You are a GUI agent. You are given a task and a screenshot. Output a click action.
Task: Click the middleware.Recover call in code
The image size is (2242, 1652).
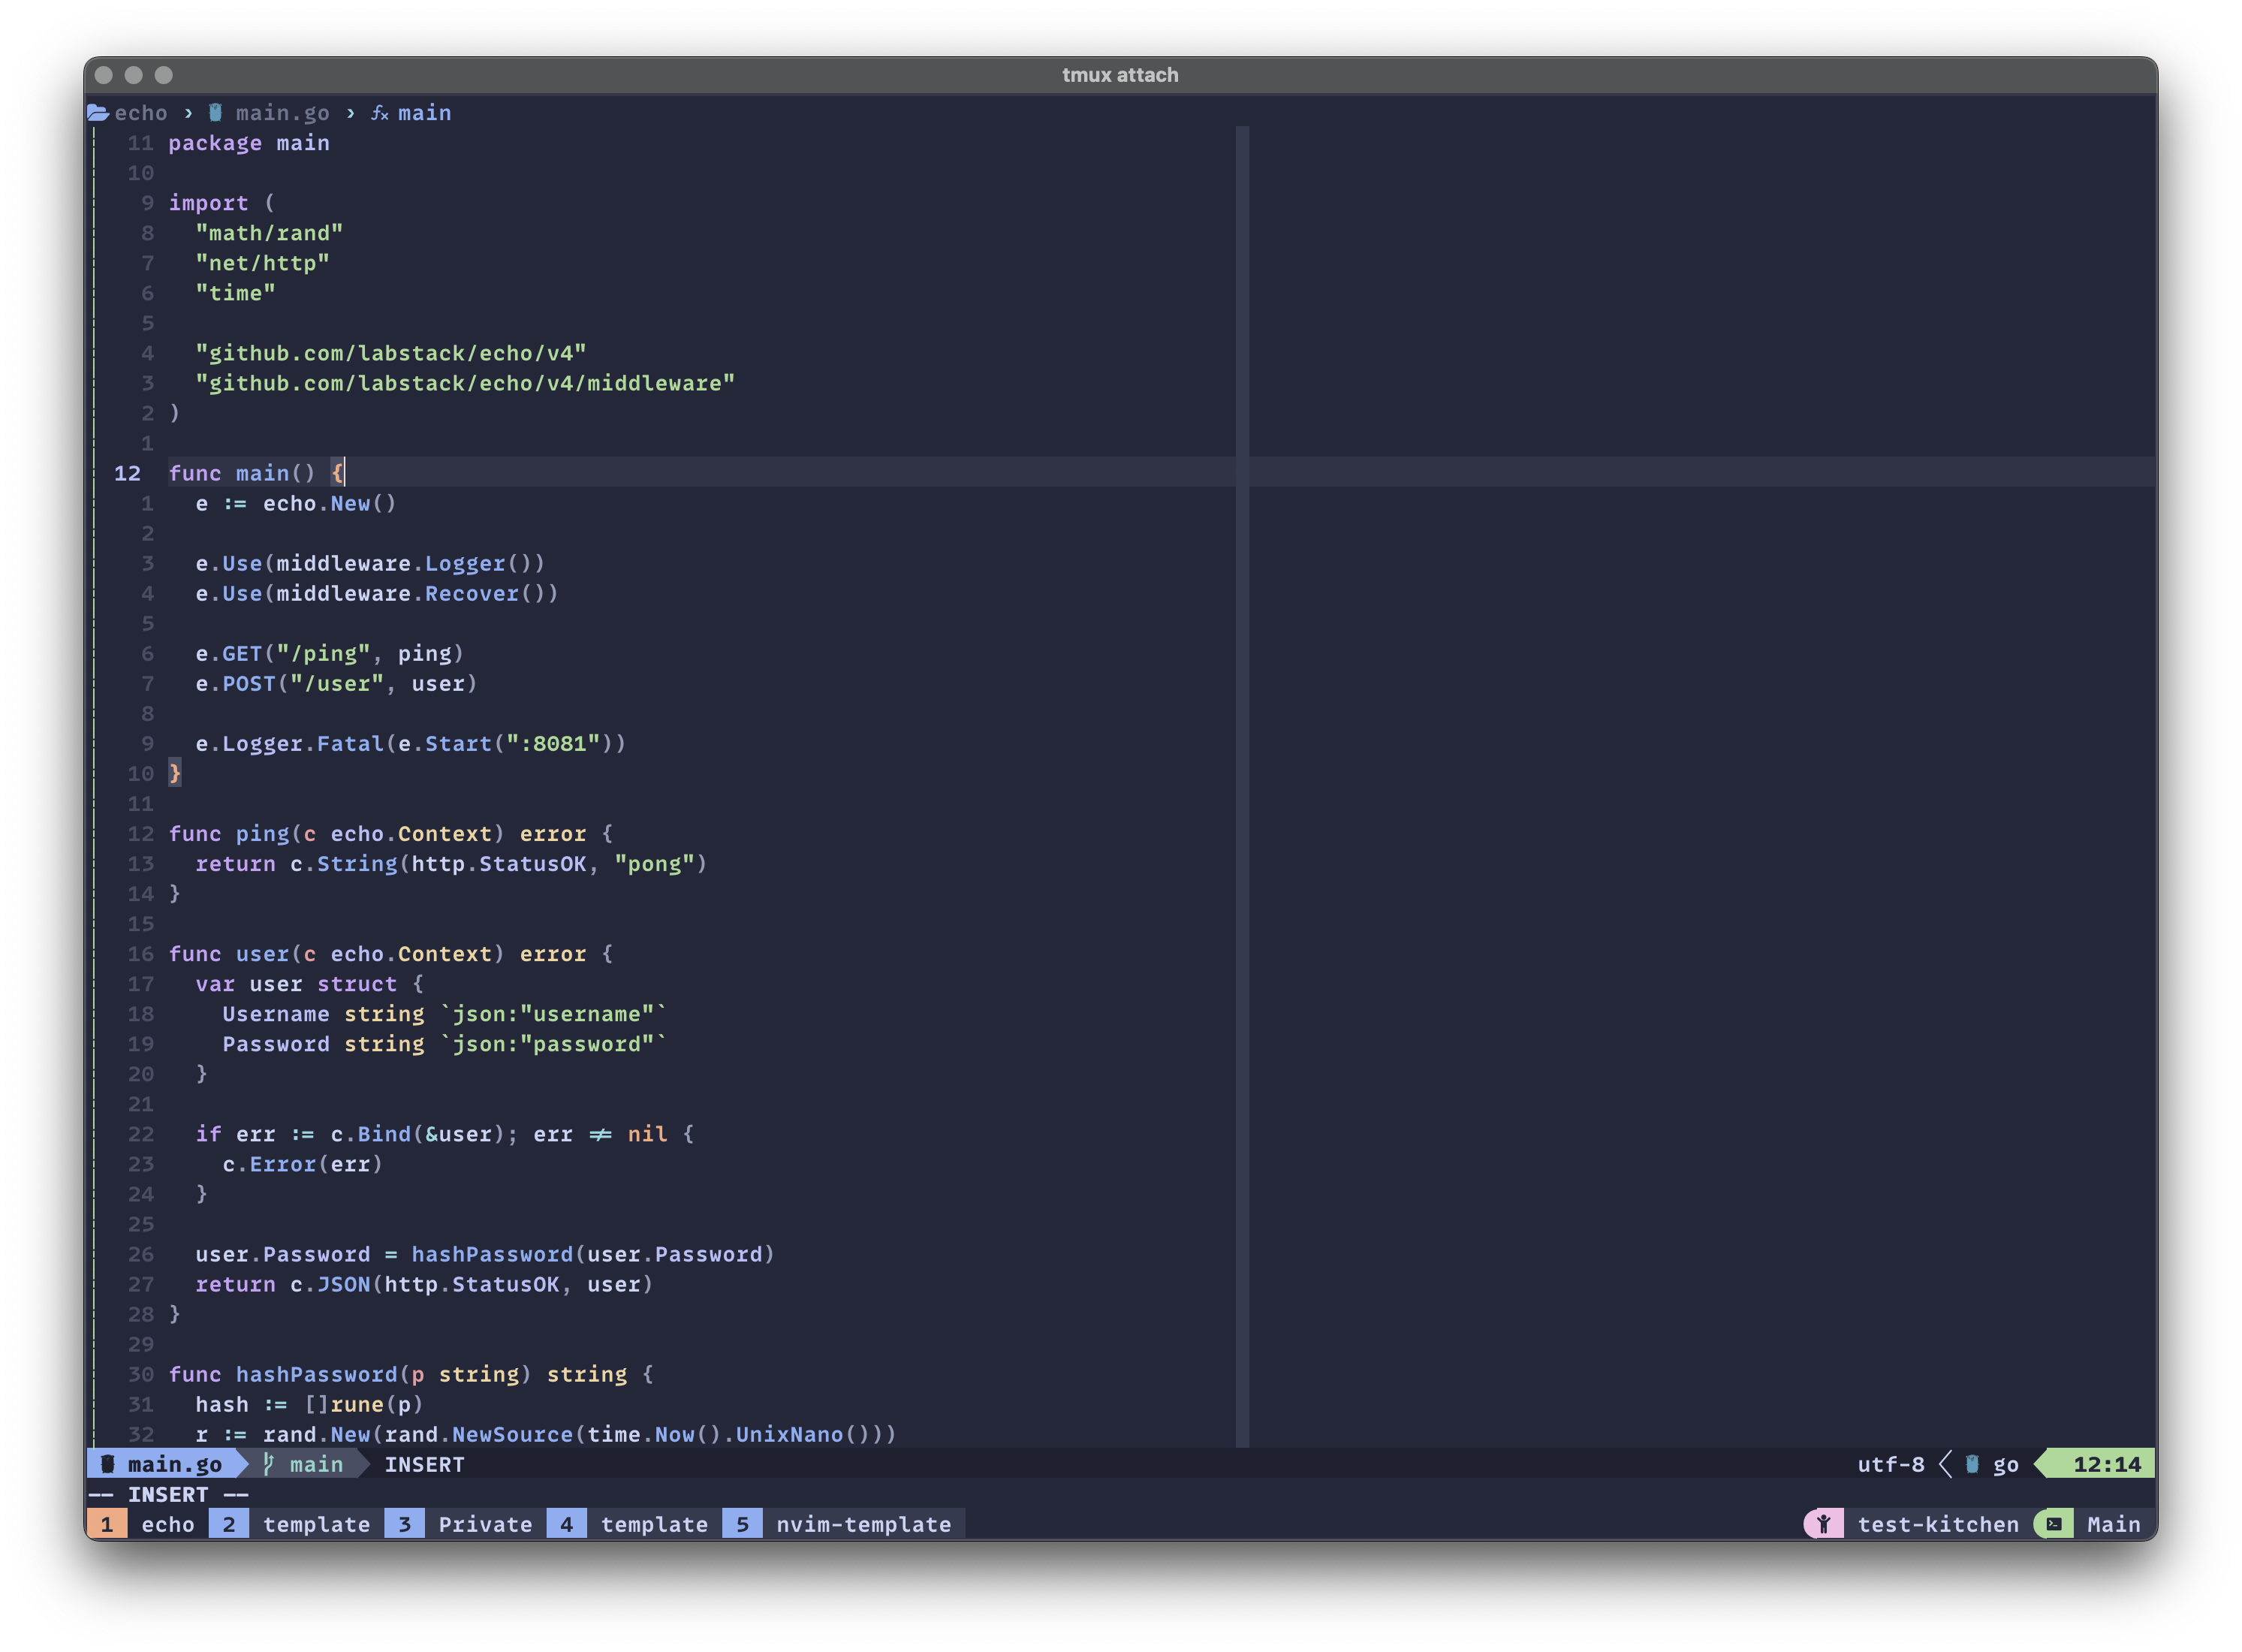point(472,593)
